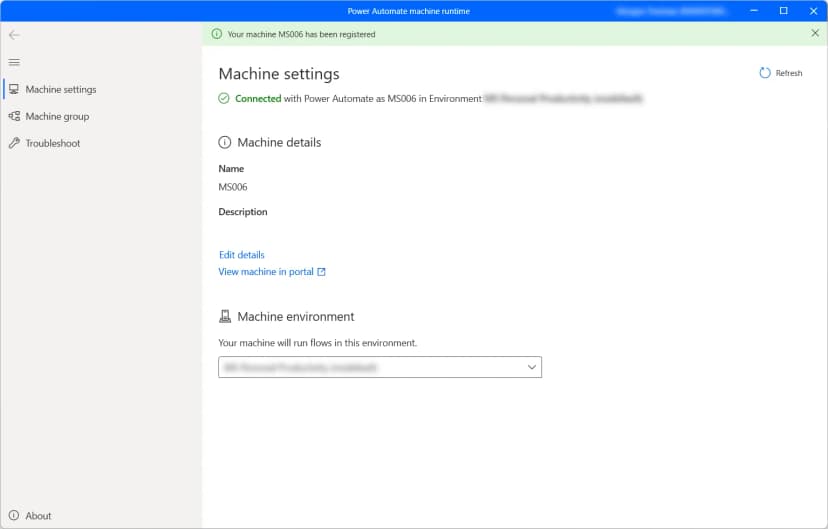Click the info icon in the notification banner
The width and height of the screenshot is (828, 529).
click(x=217, y=34)
